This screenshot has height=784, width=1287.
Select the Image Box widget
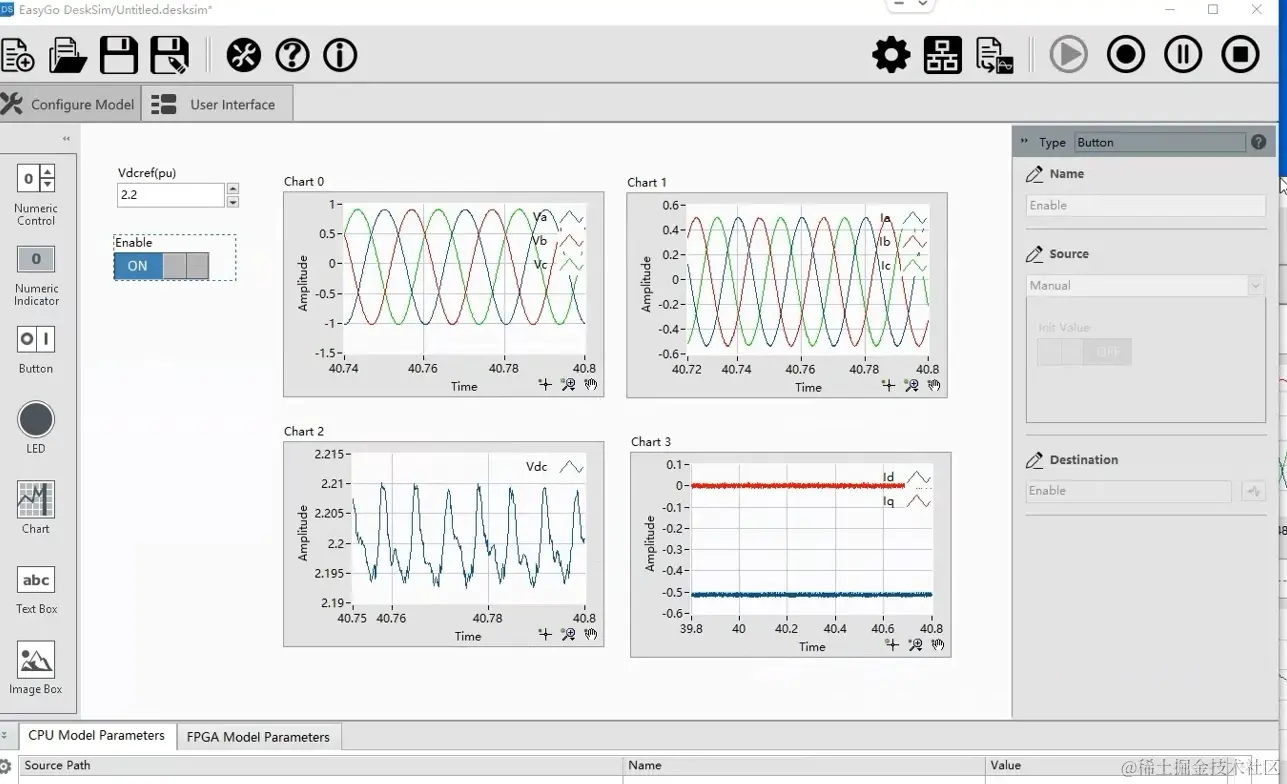[36, 669]
